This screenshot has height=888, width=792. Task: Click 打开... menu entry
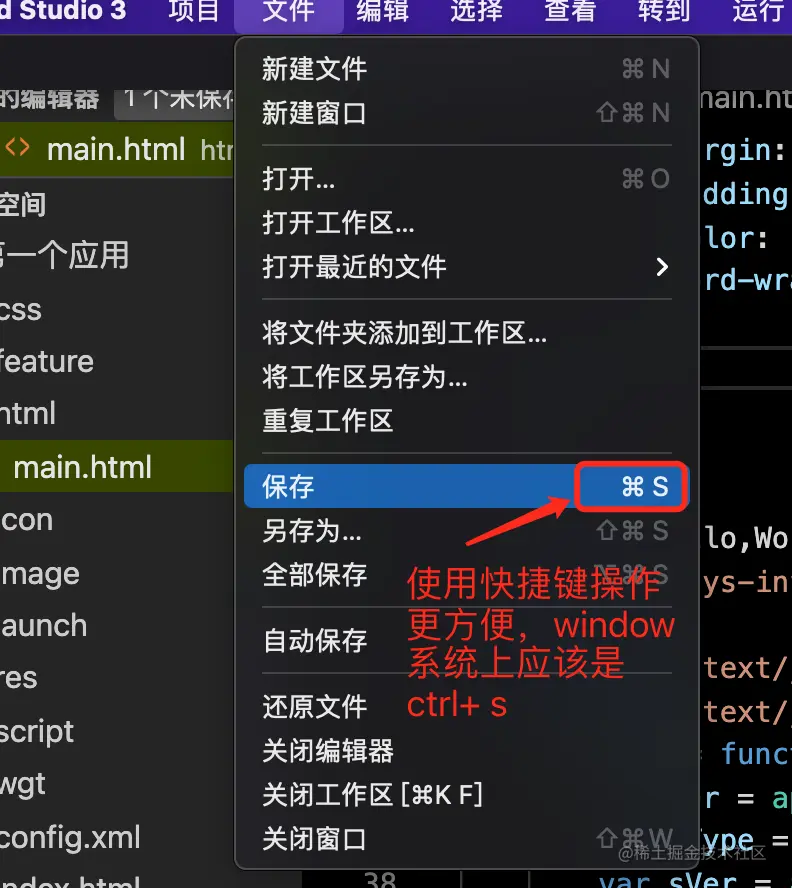click(466, 179)
